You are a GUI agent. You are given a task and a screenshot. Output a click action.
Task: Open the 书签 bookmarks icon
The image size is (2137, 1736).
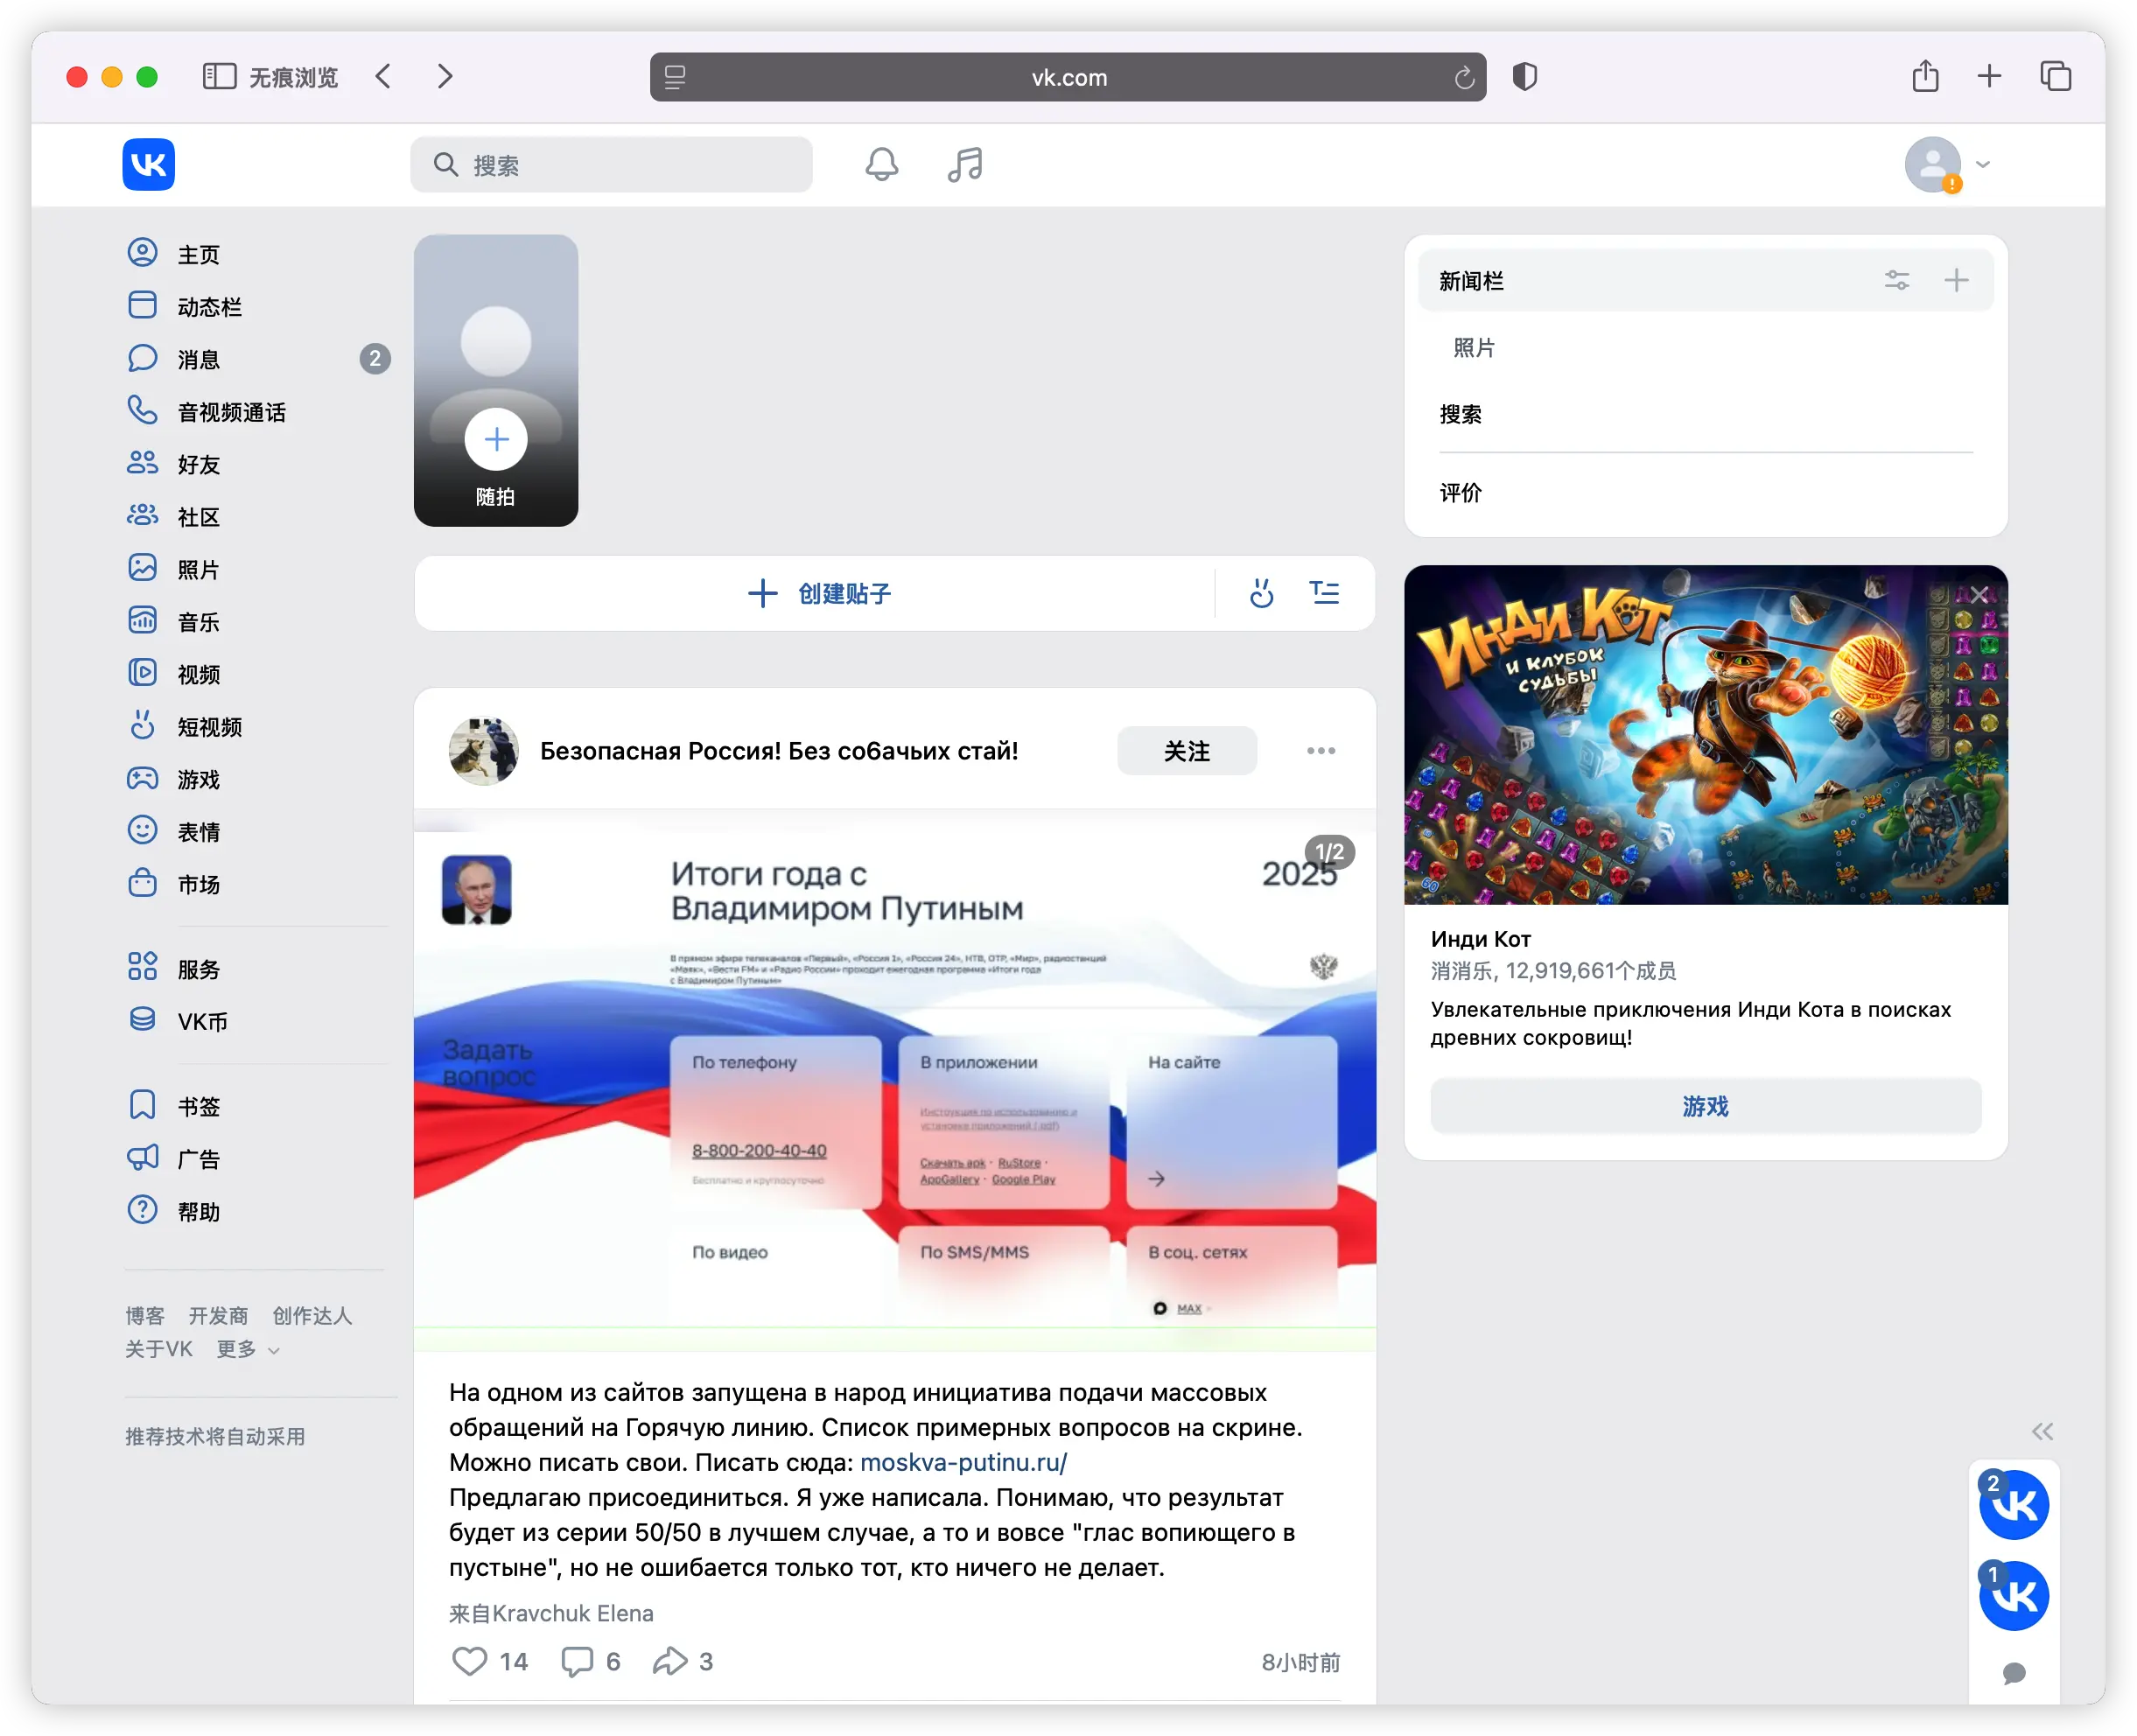(144, 1104)
